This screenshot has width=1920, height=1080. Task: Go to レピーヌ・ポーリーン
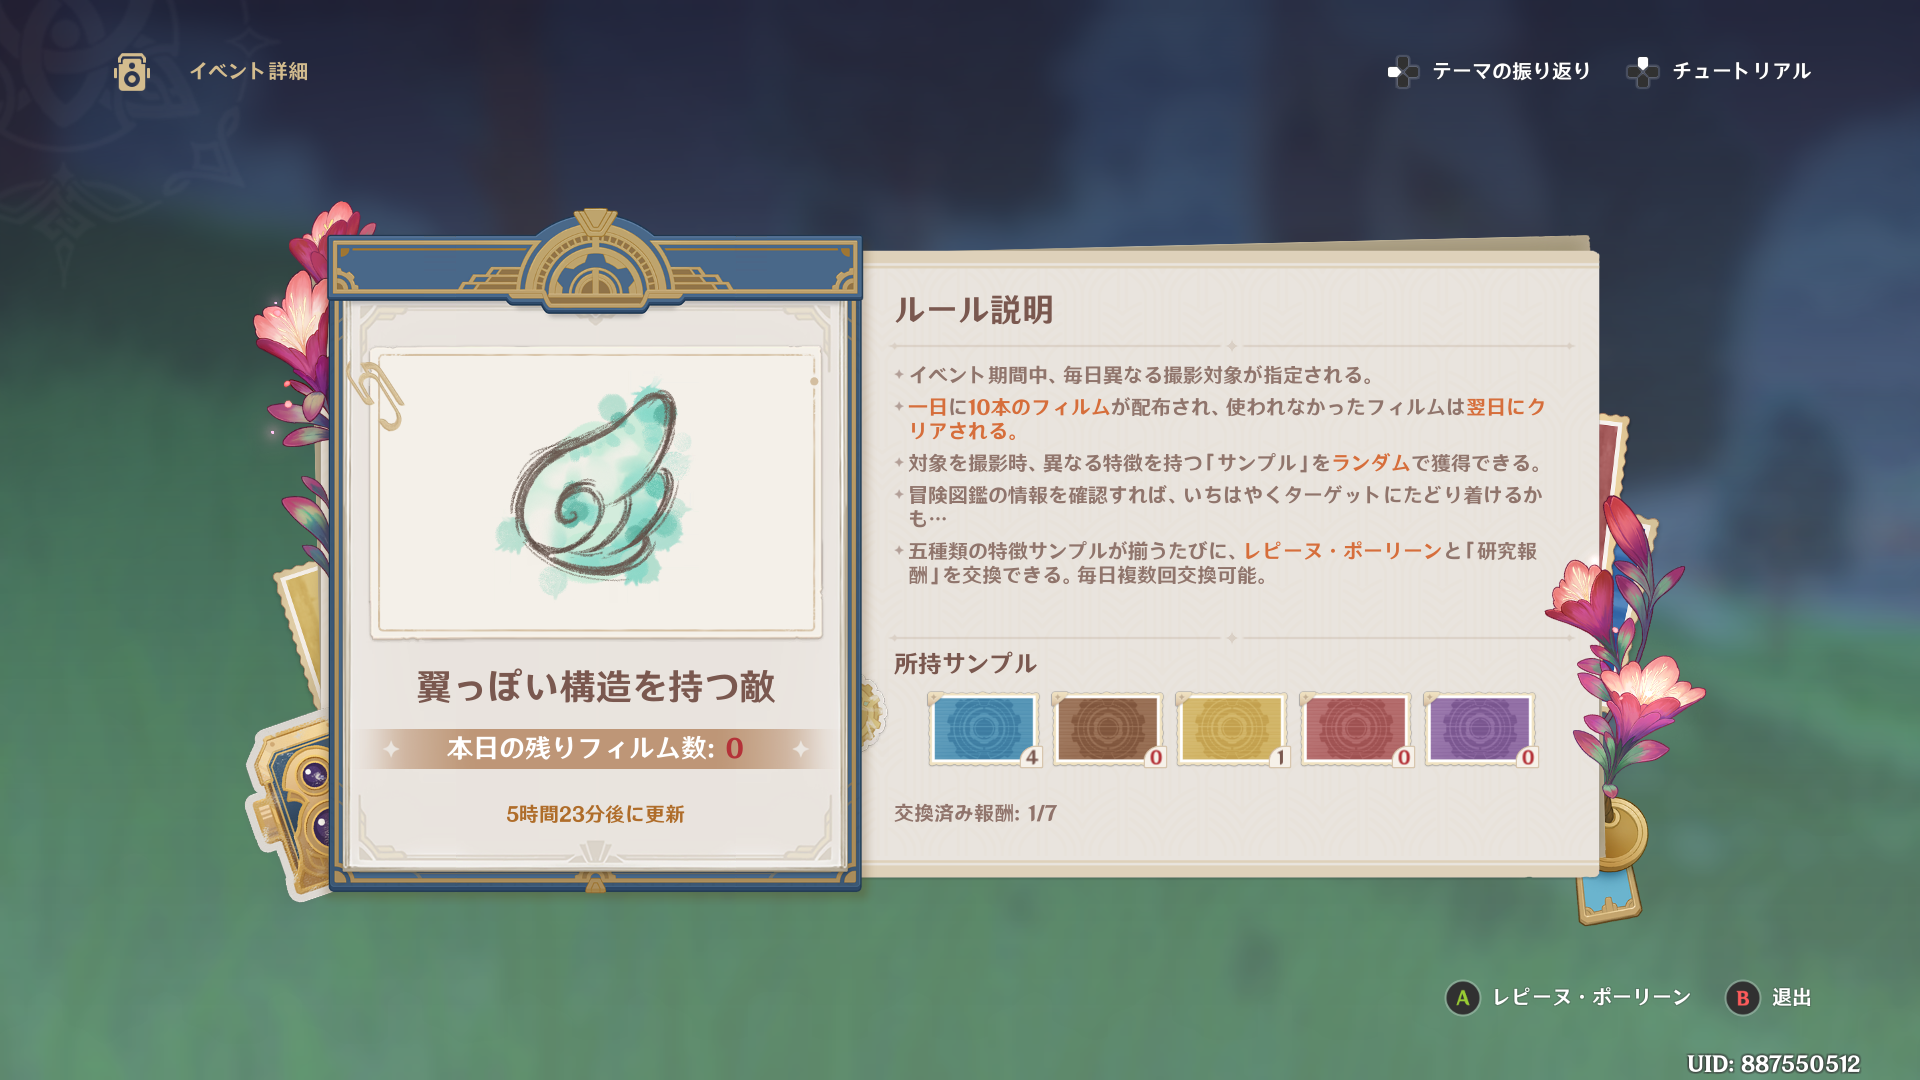[x=1591, y=998]
